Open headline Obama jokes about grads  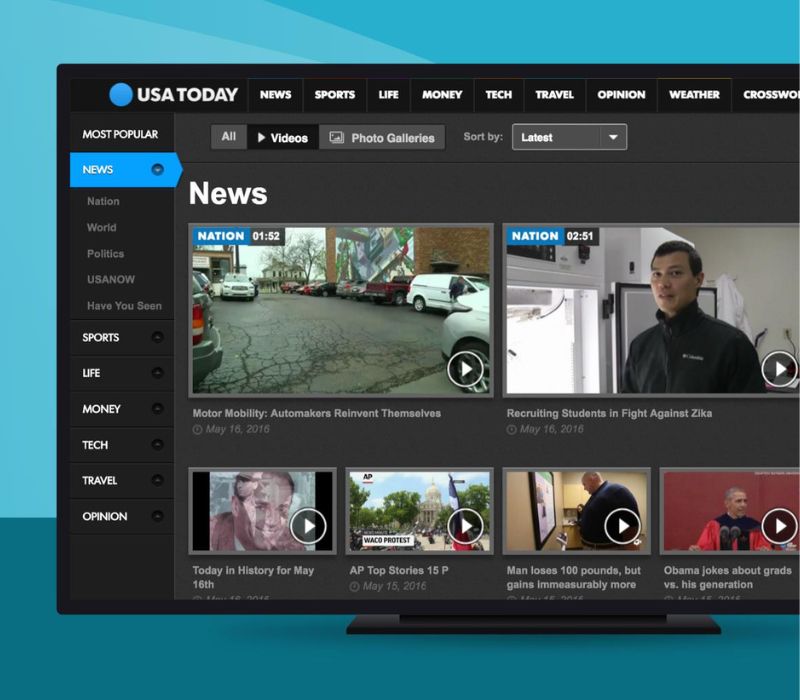point(728,577)
